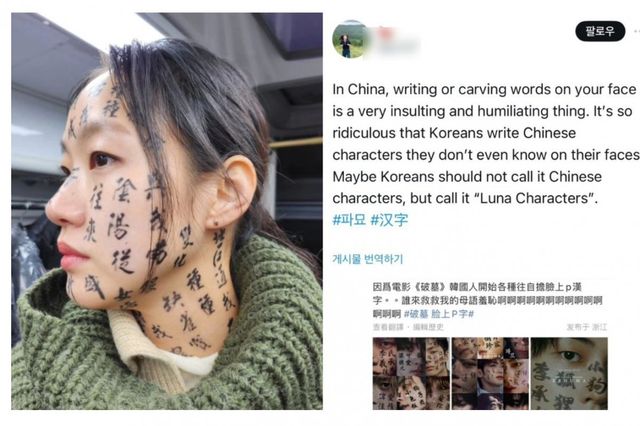Open the first collage thumbnail in embedded post
The image size is (640, 426).
point(411,373)
